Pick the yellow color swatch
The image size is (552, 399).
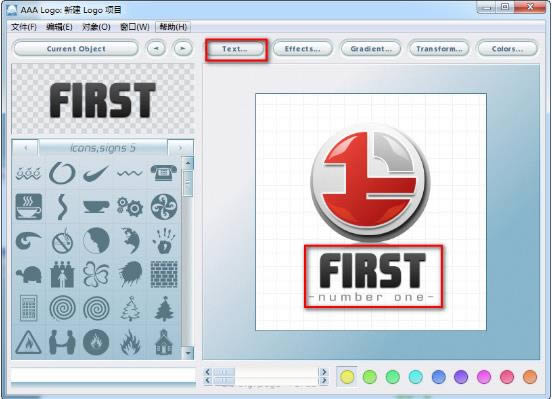347,377
